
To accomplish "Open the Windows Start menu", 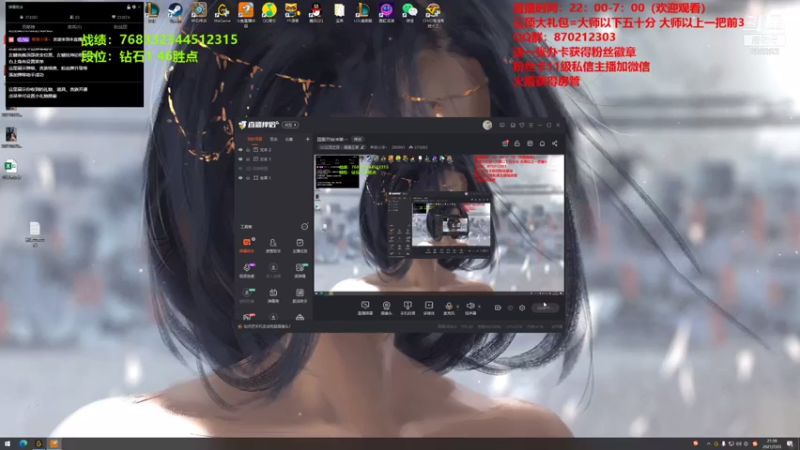I will point(7,444).
